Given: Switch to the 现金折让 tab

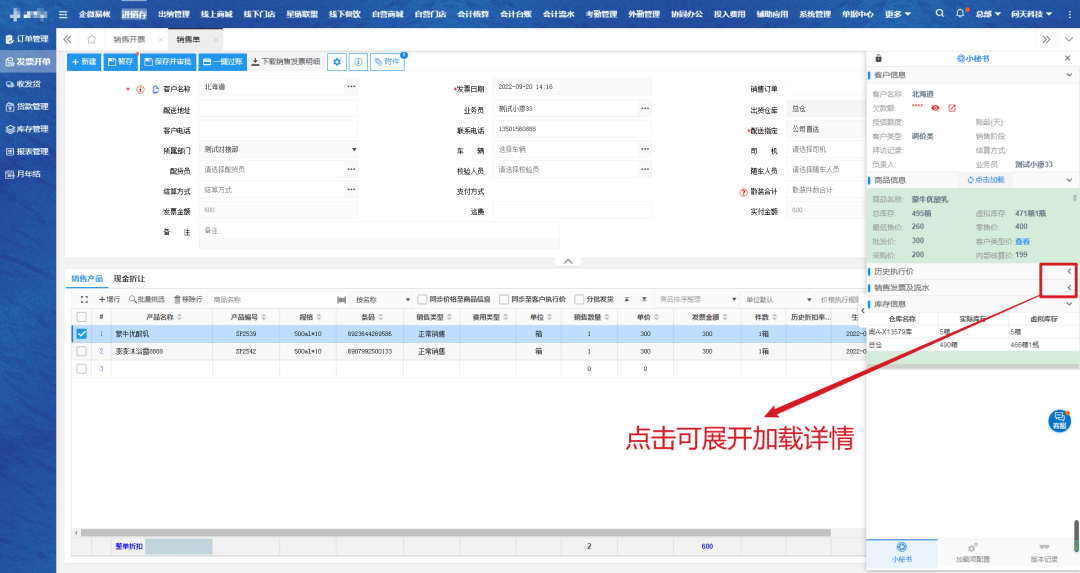Looking at the screenshot, I should coord(129,278).
